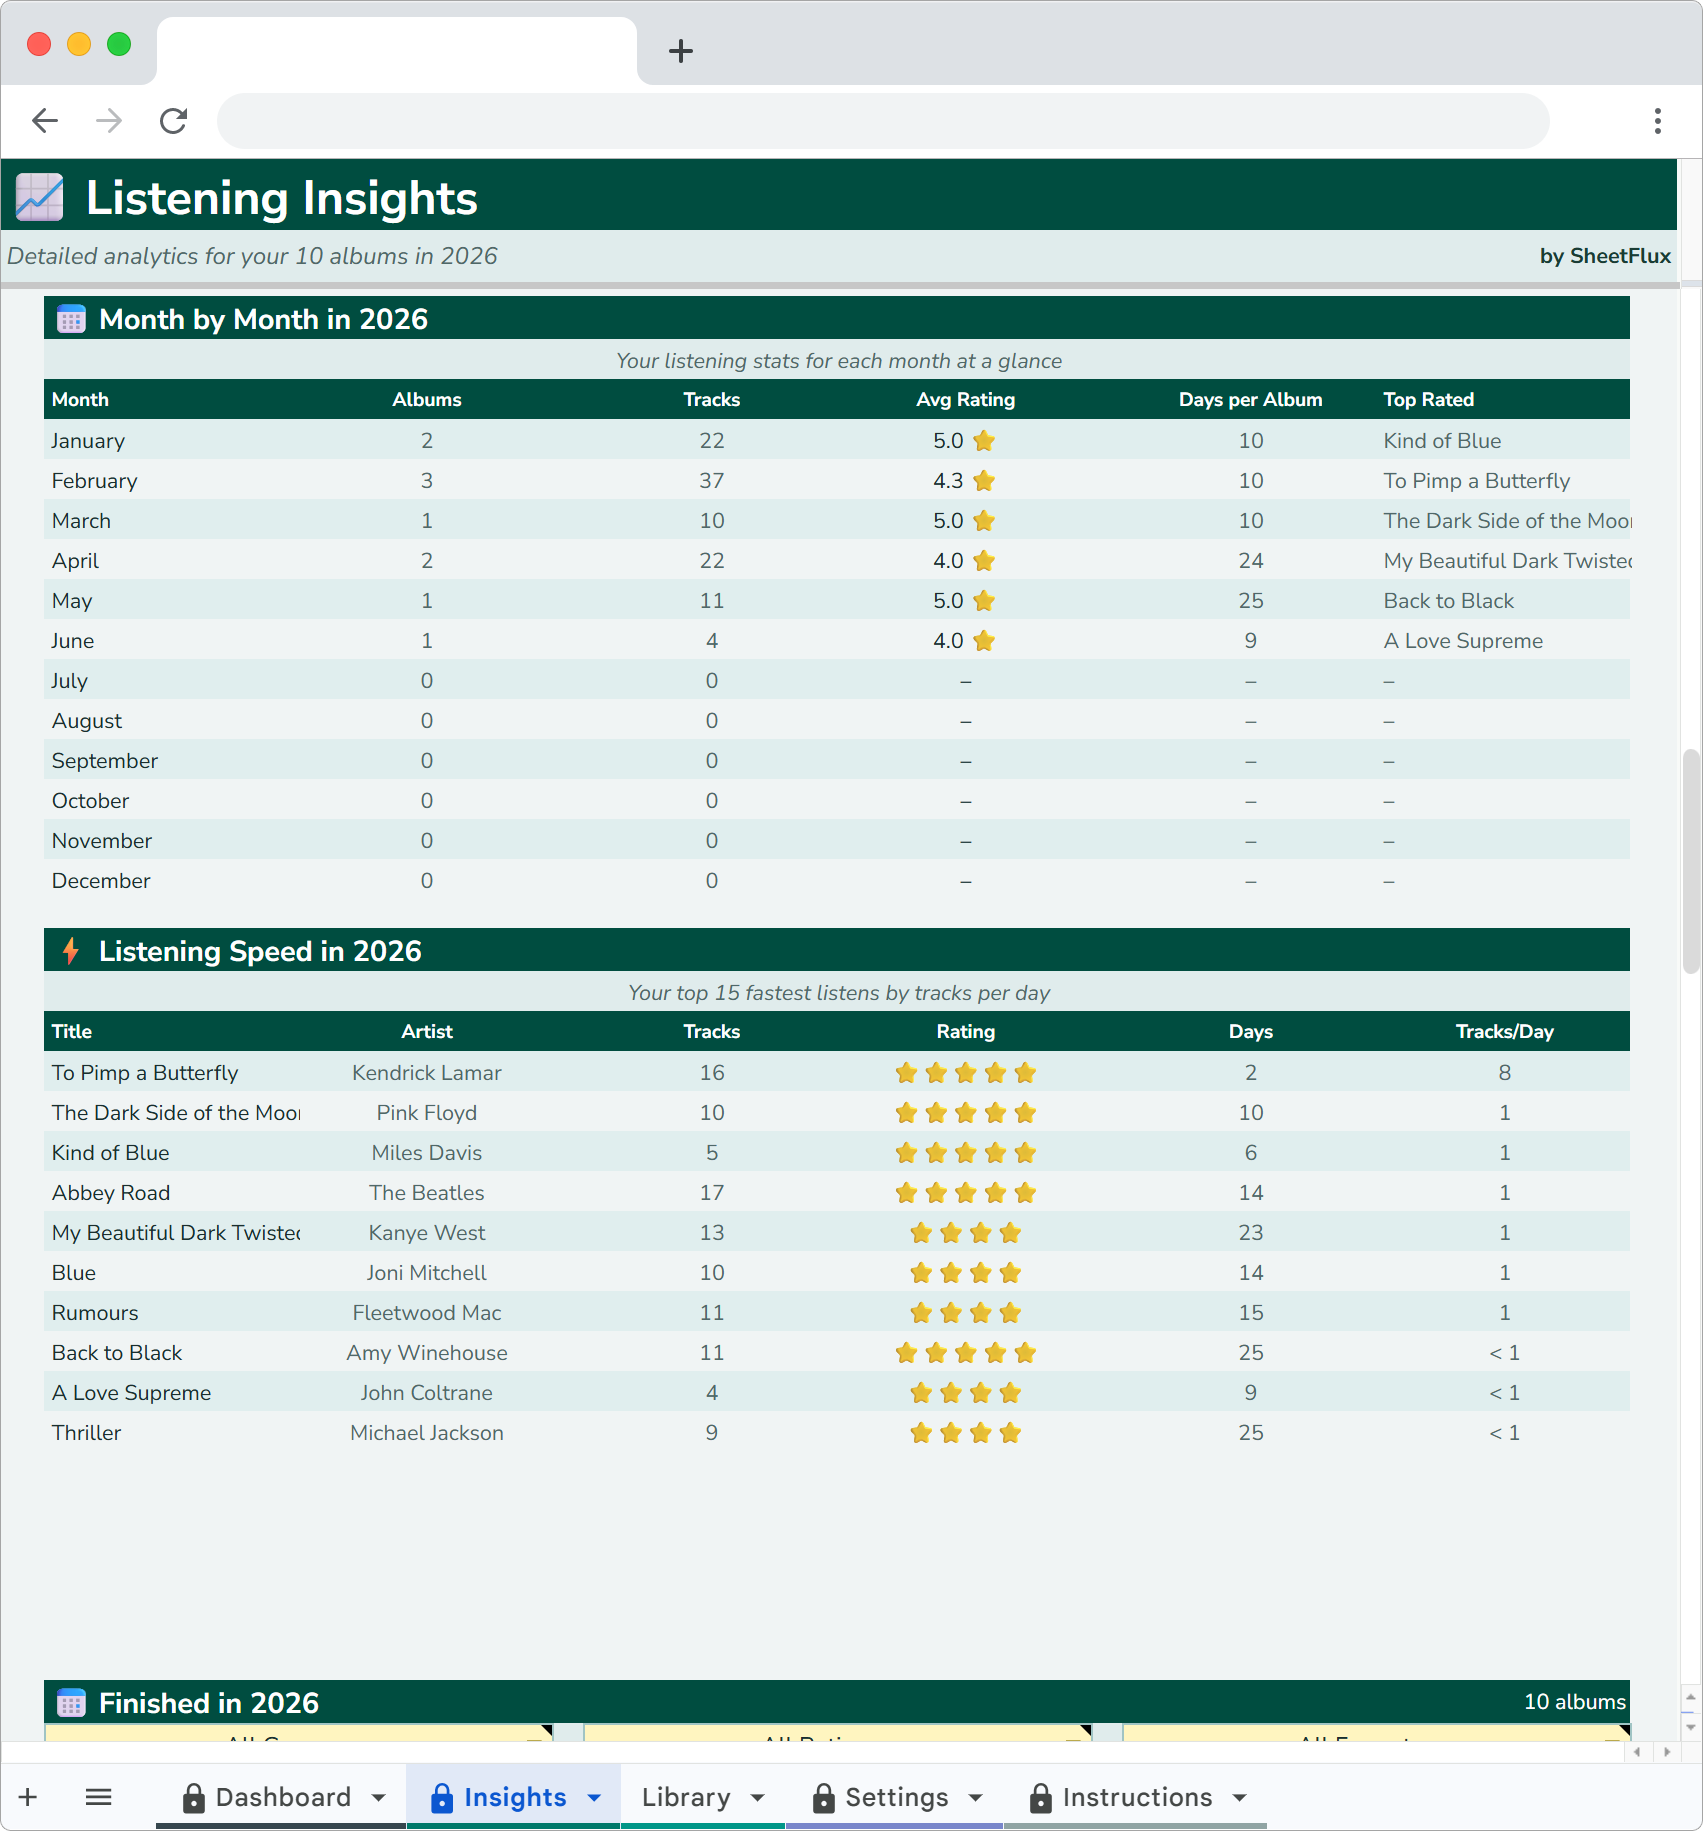Viewport: 1703px width, 1831px height.
Task: Click the calendar icon in Finished in 2026 header
Action: click(x=71, y=1703)
